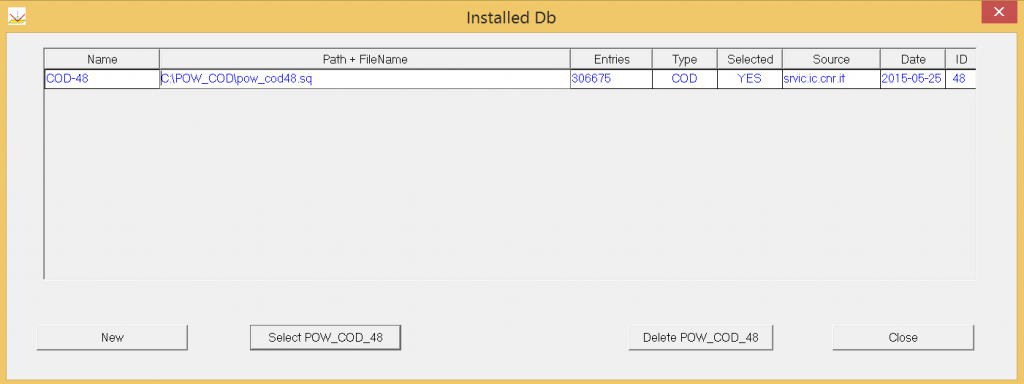Image resolution: width=1024 pixels, height=384 pixels.
Task: Click the Type column header
Action: pos(684,59)
